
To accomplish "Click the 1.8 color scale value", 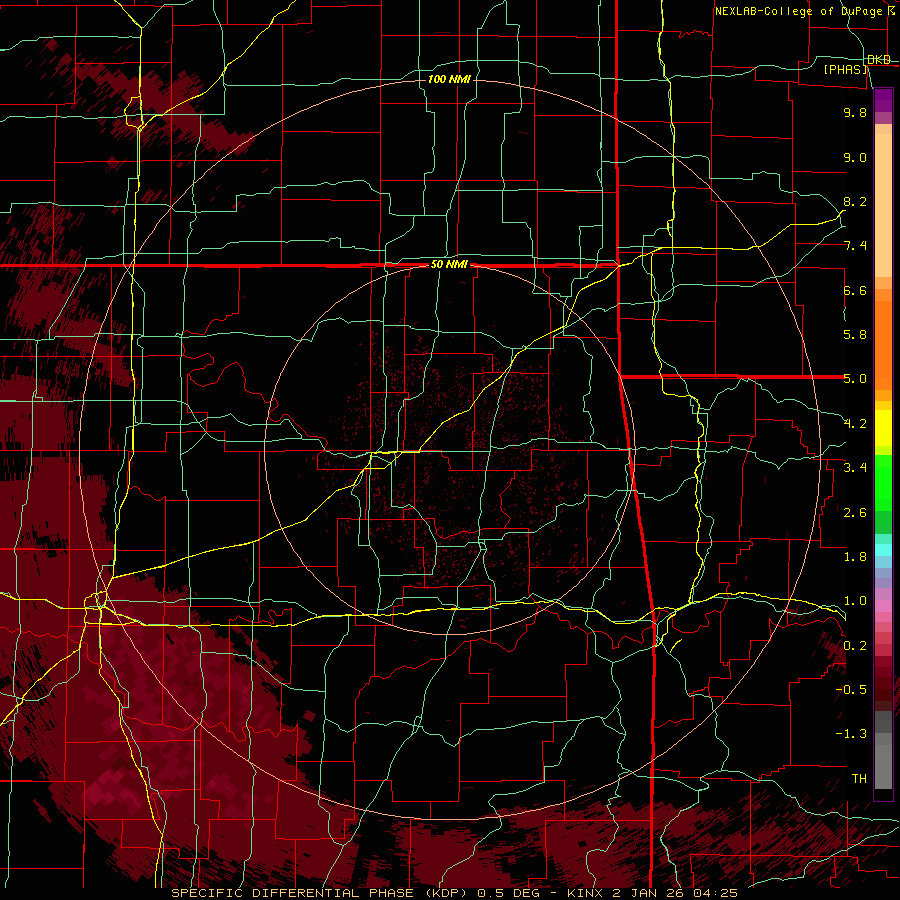I will tap(855, 557).
